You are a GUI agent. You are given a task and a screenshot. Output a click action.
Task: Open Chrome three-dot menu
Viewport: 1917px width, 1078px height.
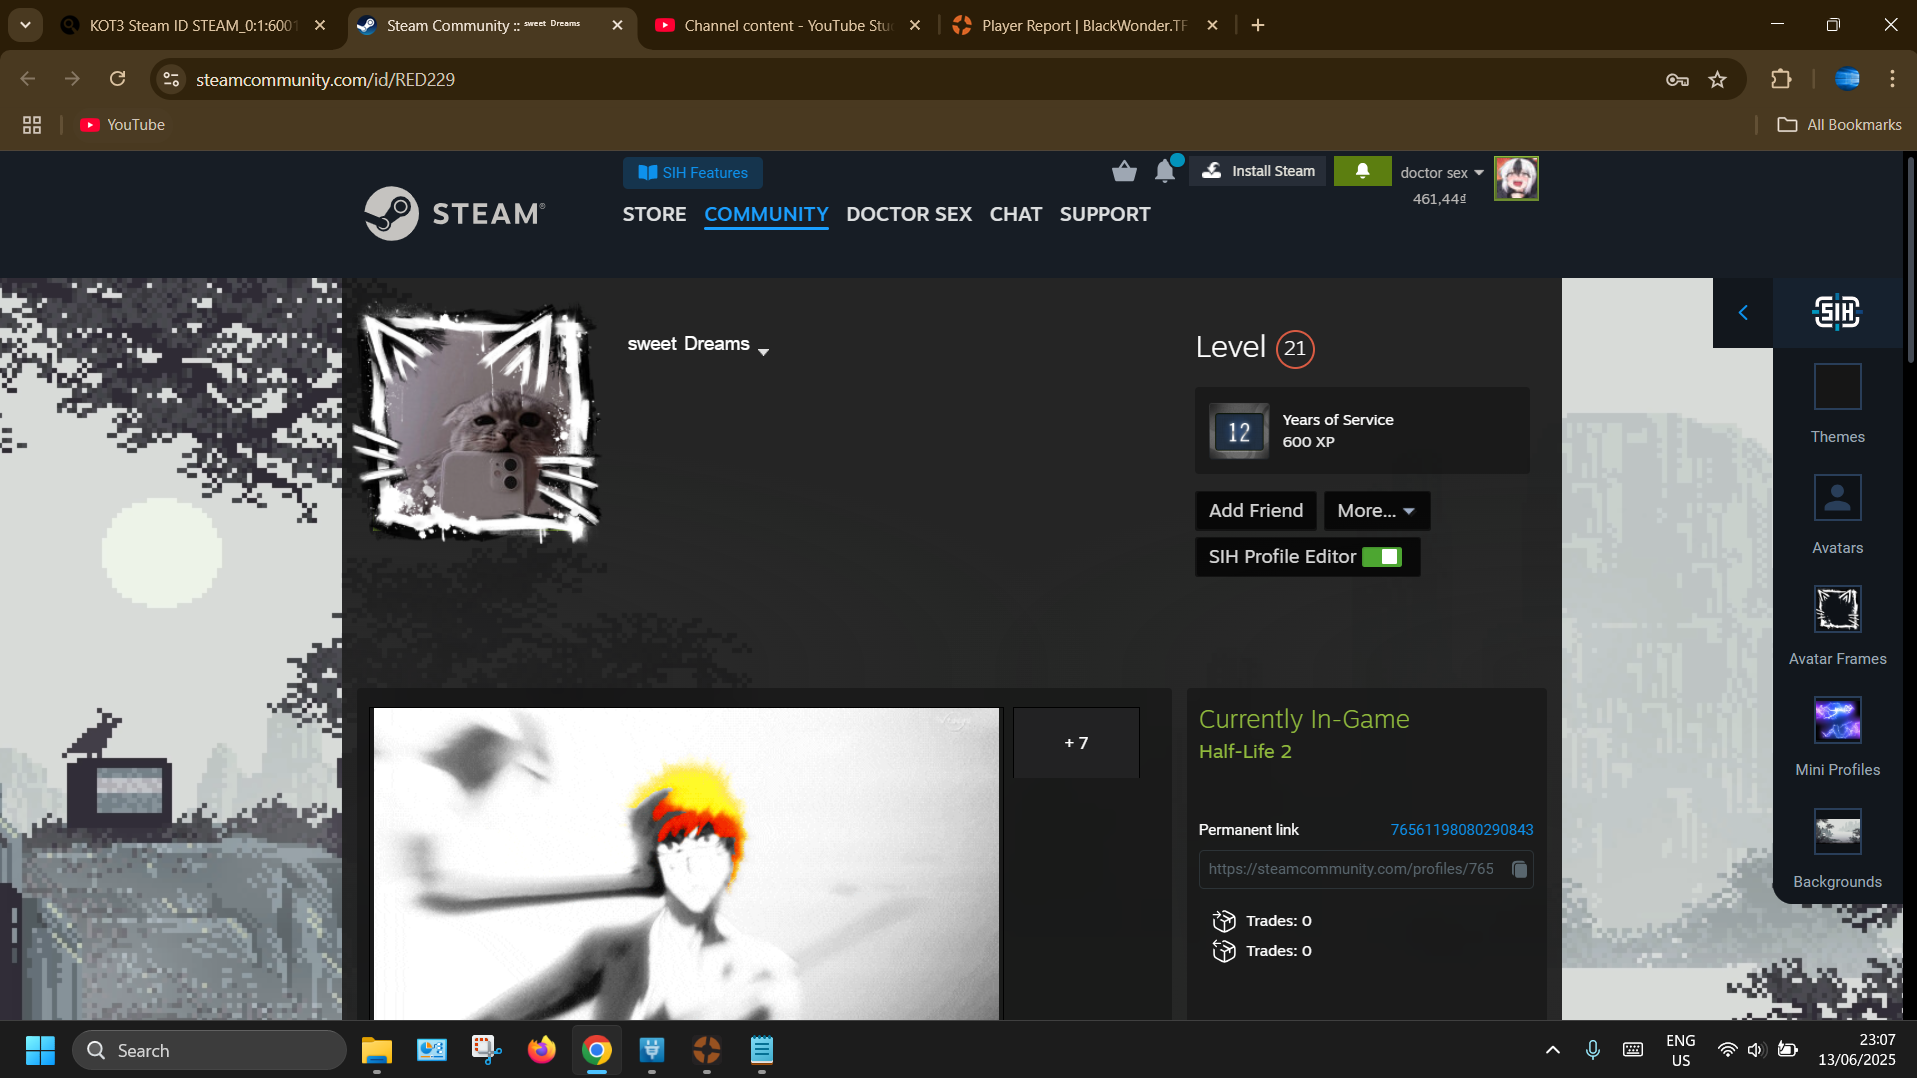(x=1892, y=79)
